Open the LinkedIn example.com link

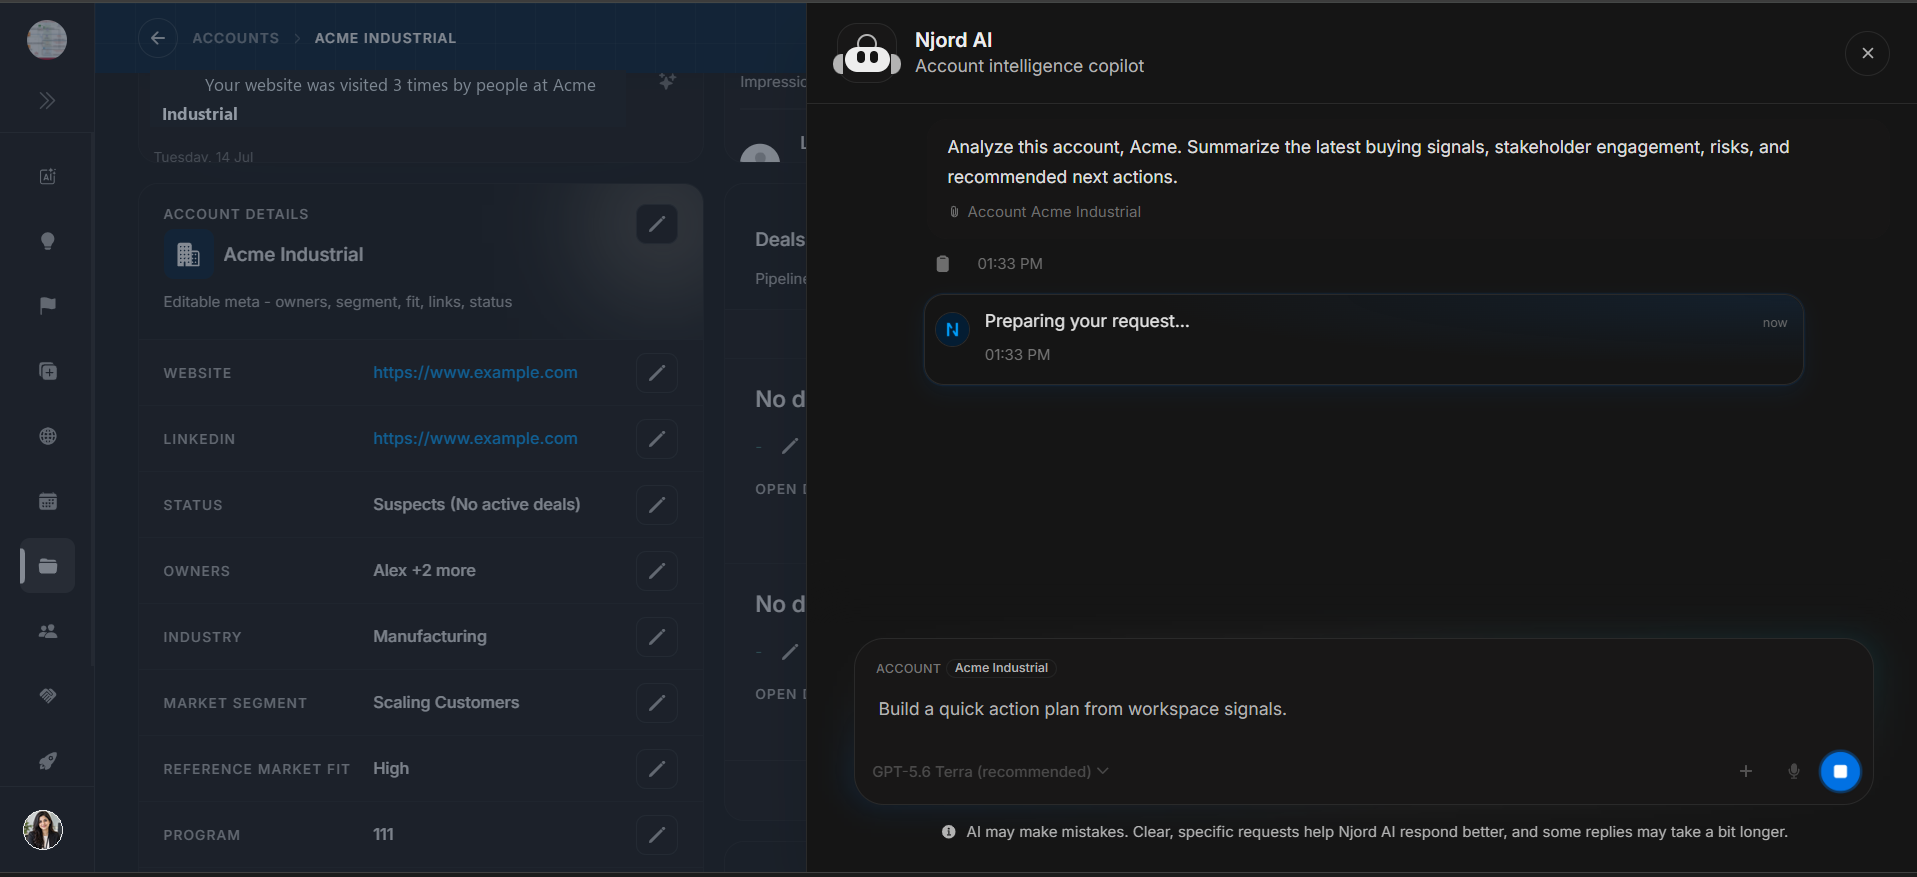[475, 438]
